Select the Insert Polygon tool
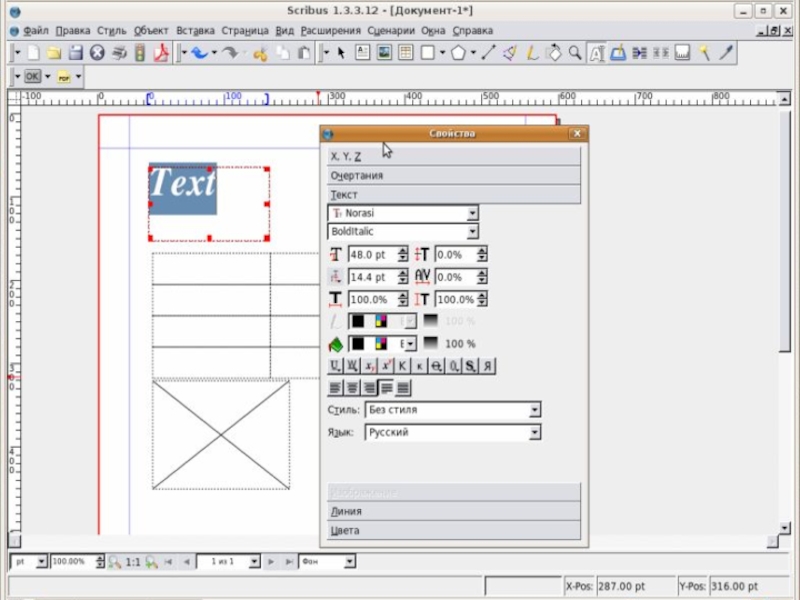 (x=458, y=53)
